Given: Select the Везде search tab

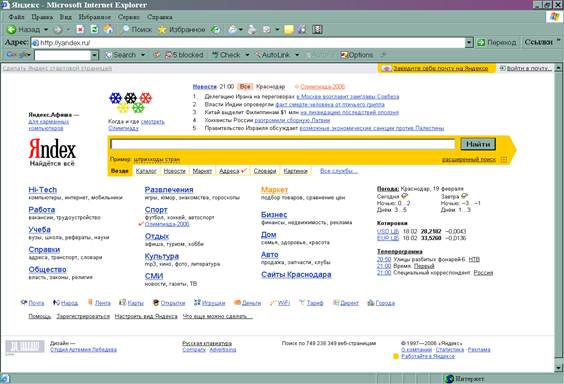Looking at the screenshot, I should pyautogui.click(x=119, y=171).
